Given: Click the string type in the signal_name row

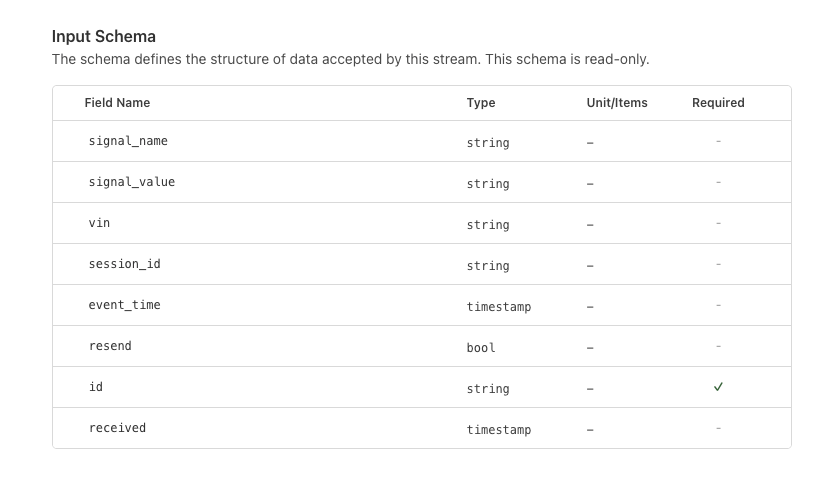Looking at the screenshot, I should (x=488, y=143).
